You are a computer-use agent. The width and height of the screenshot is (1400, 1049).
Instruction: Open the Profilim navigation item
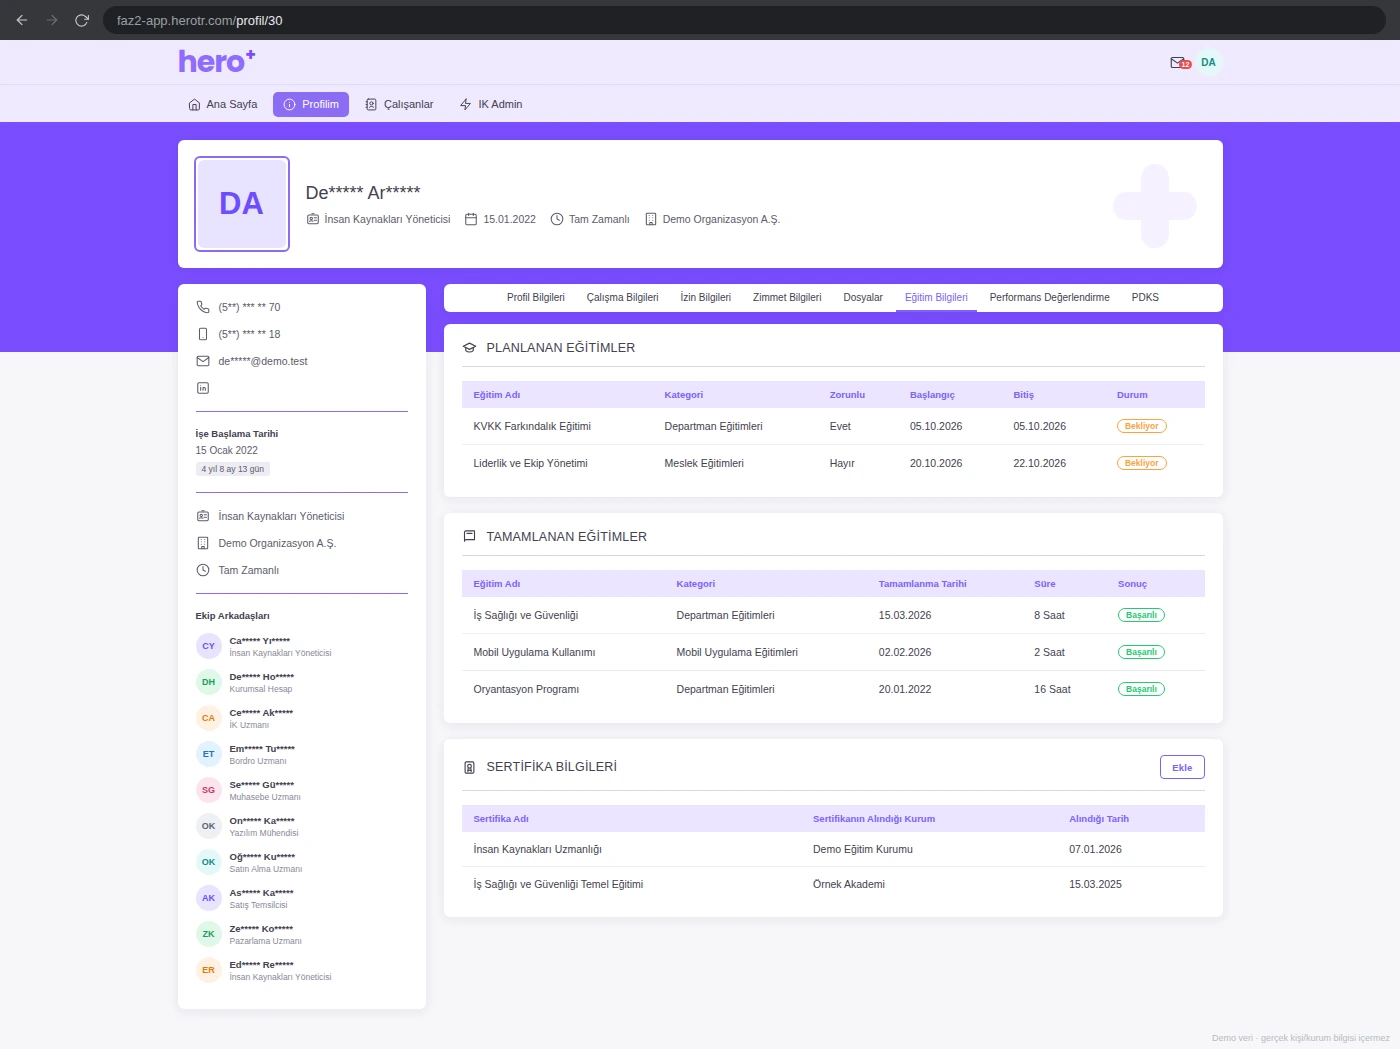click(x=311, y=104)
